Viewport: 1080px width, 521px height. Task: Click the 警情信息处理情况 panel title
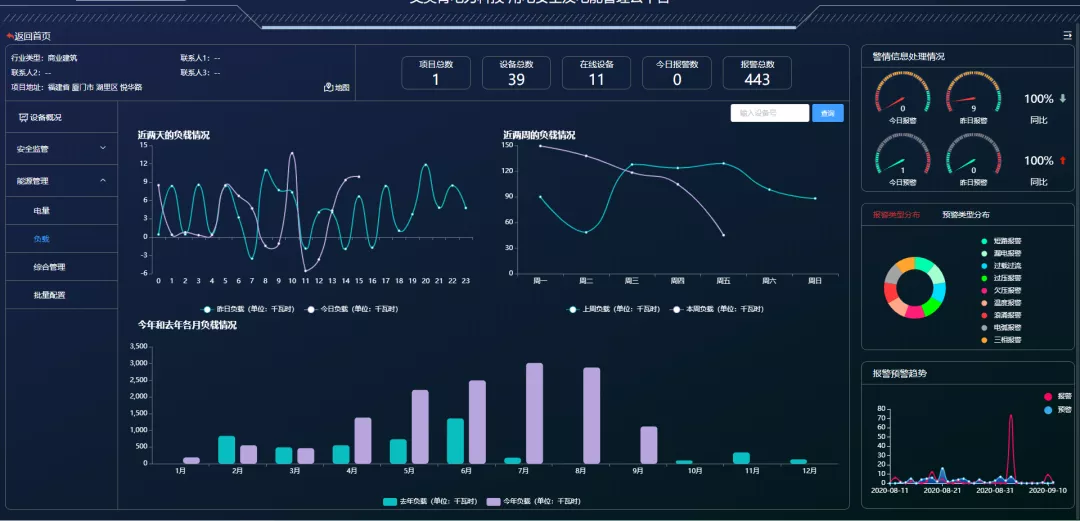pyautogui.click(x=908, y=57)
